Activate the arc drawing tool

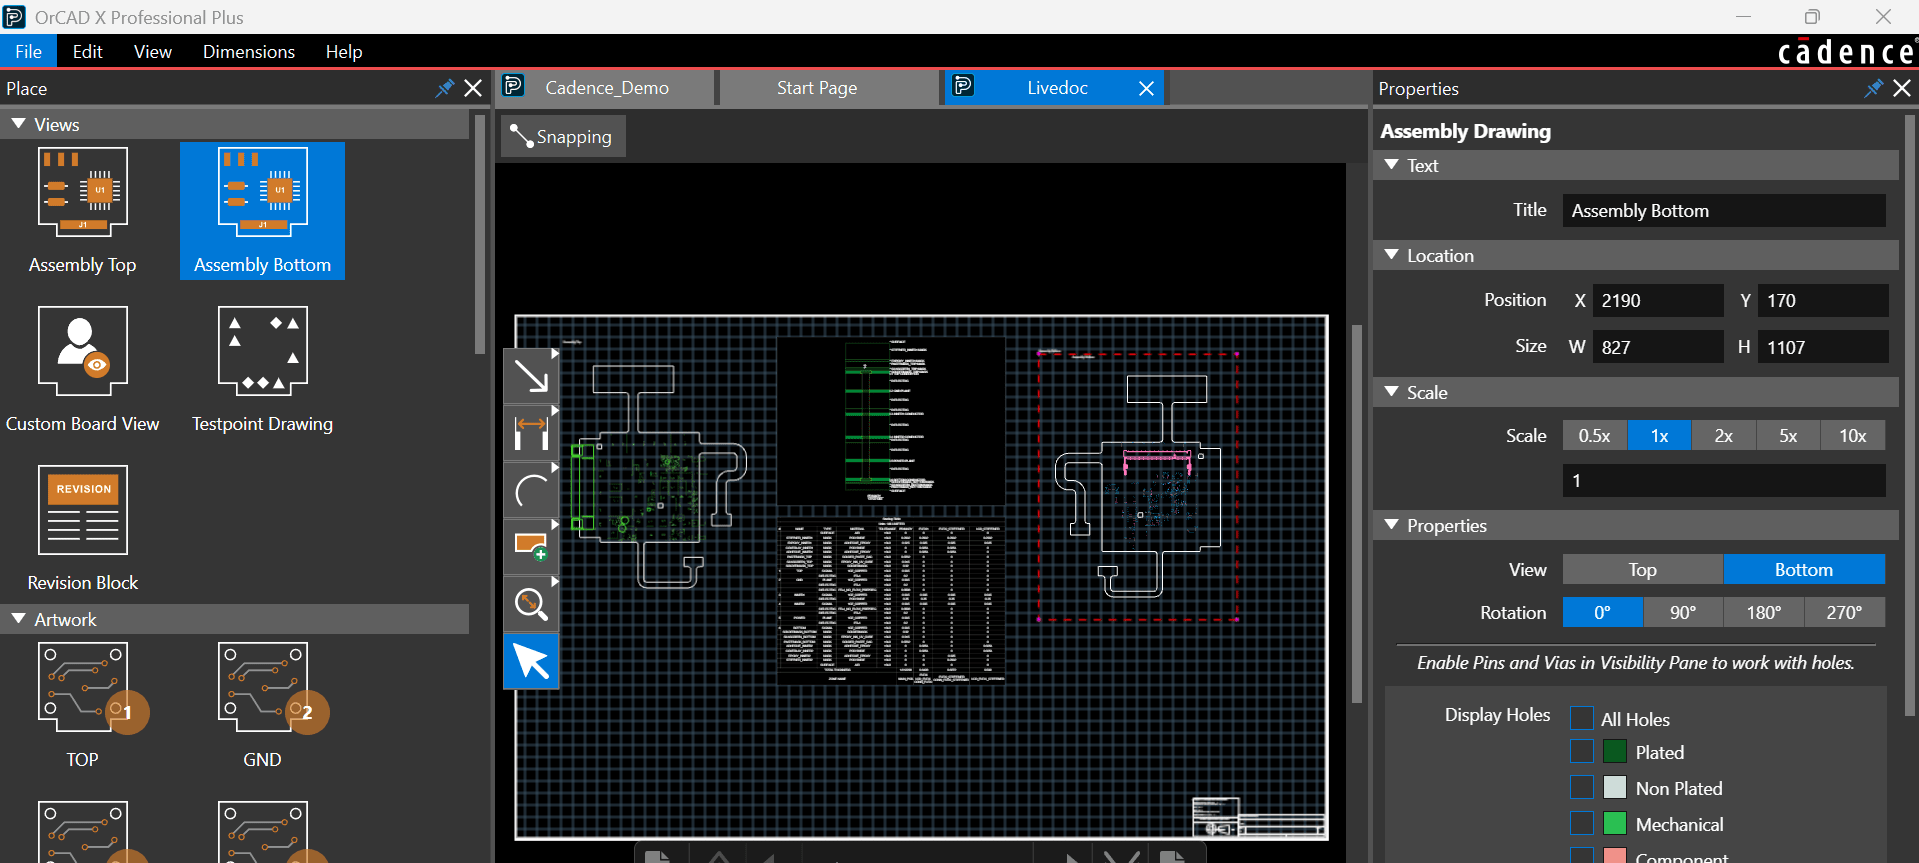pyautogui.click(x=531, y=490)
